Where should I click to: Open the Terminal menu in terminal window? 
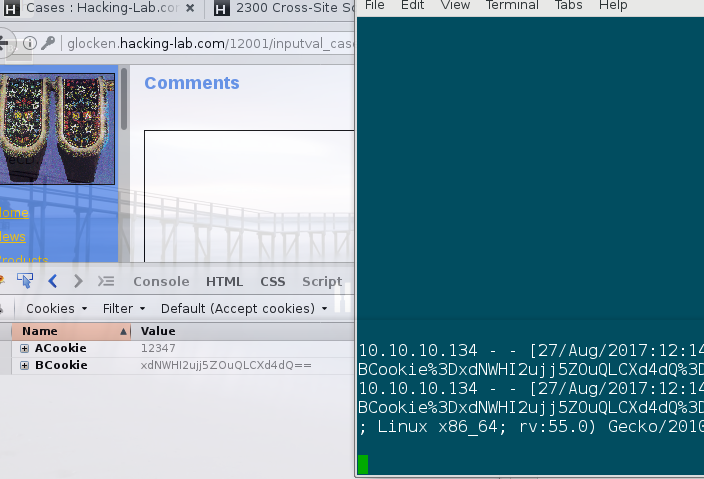512,5
